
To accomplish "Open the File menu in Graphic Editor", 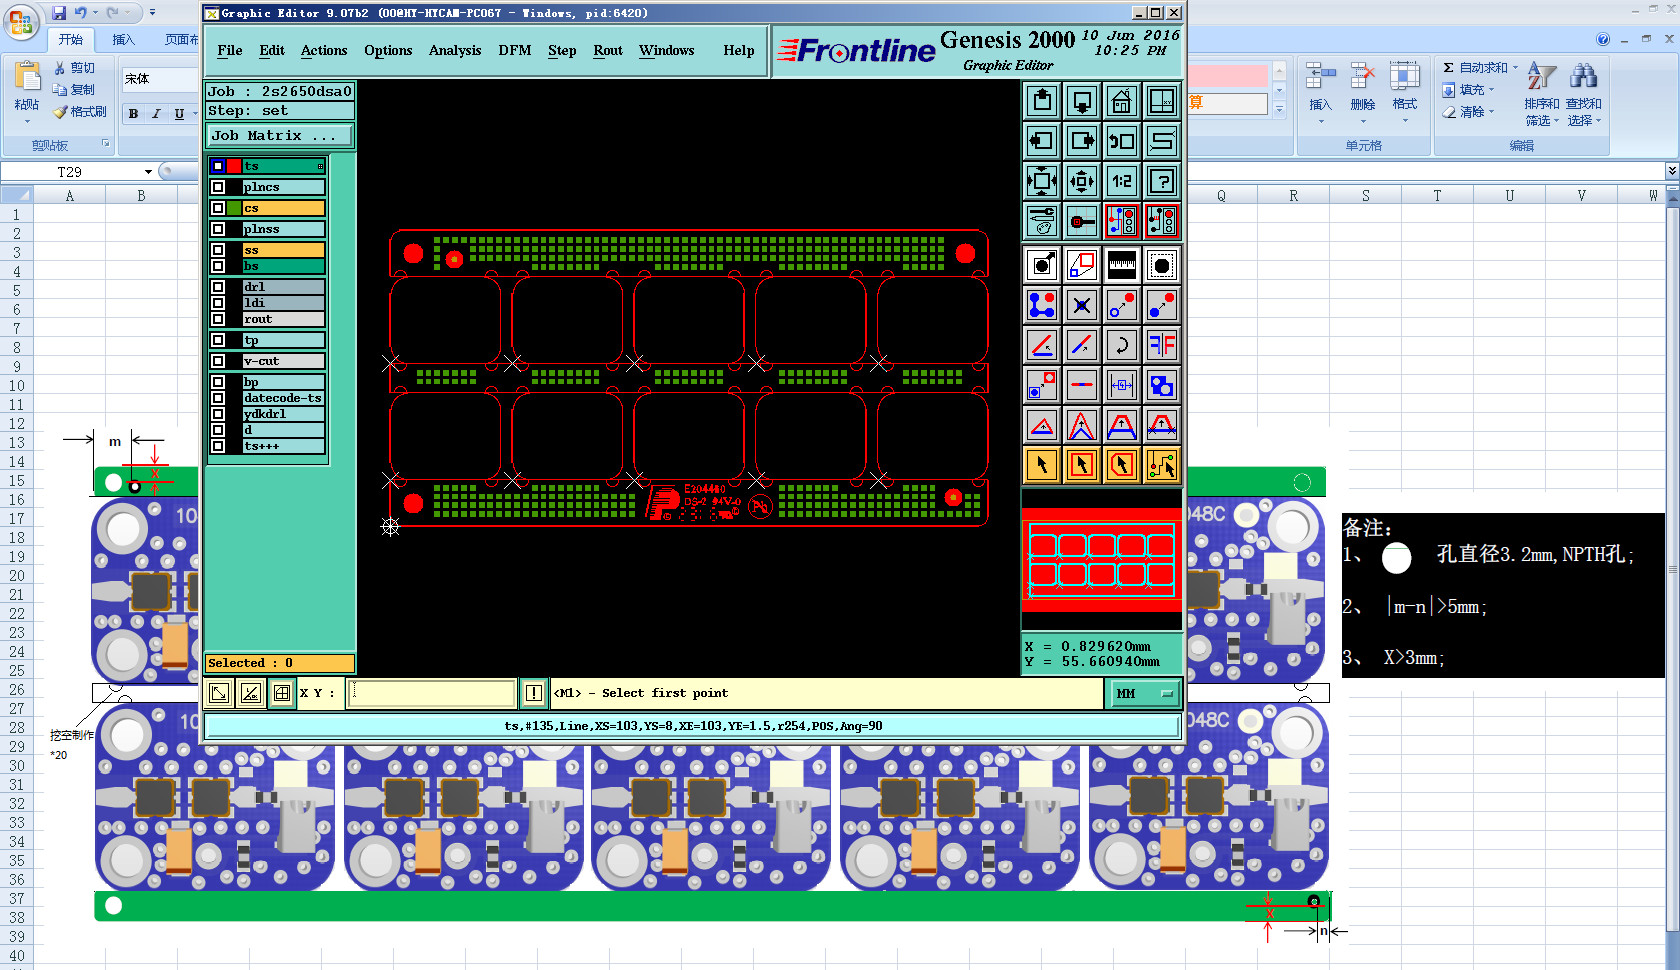I will click(230, 51).
